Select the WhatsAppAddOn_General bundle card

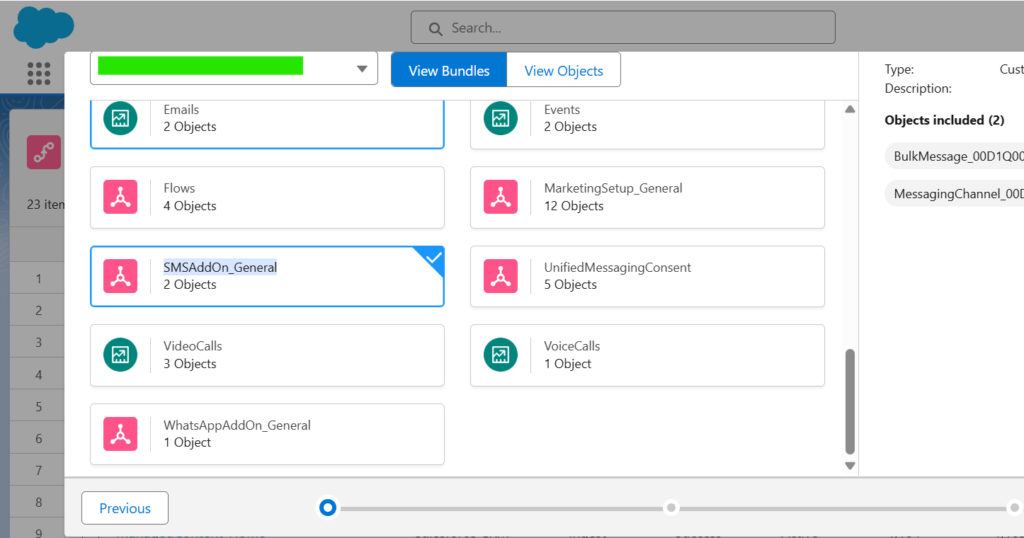click(267, 434)
